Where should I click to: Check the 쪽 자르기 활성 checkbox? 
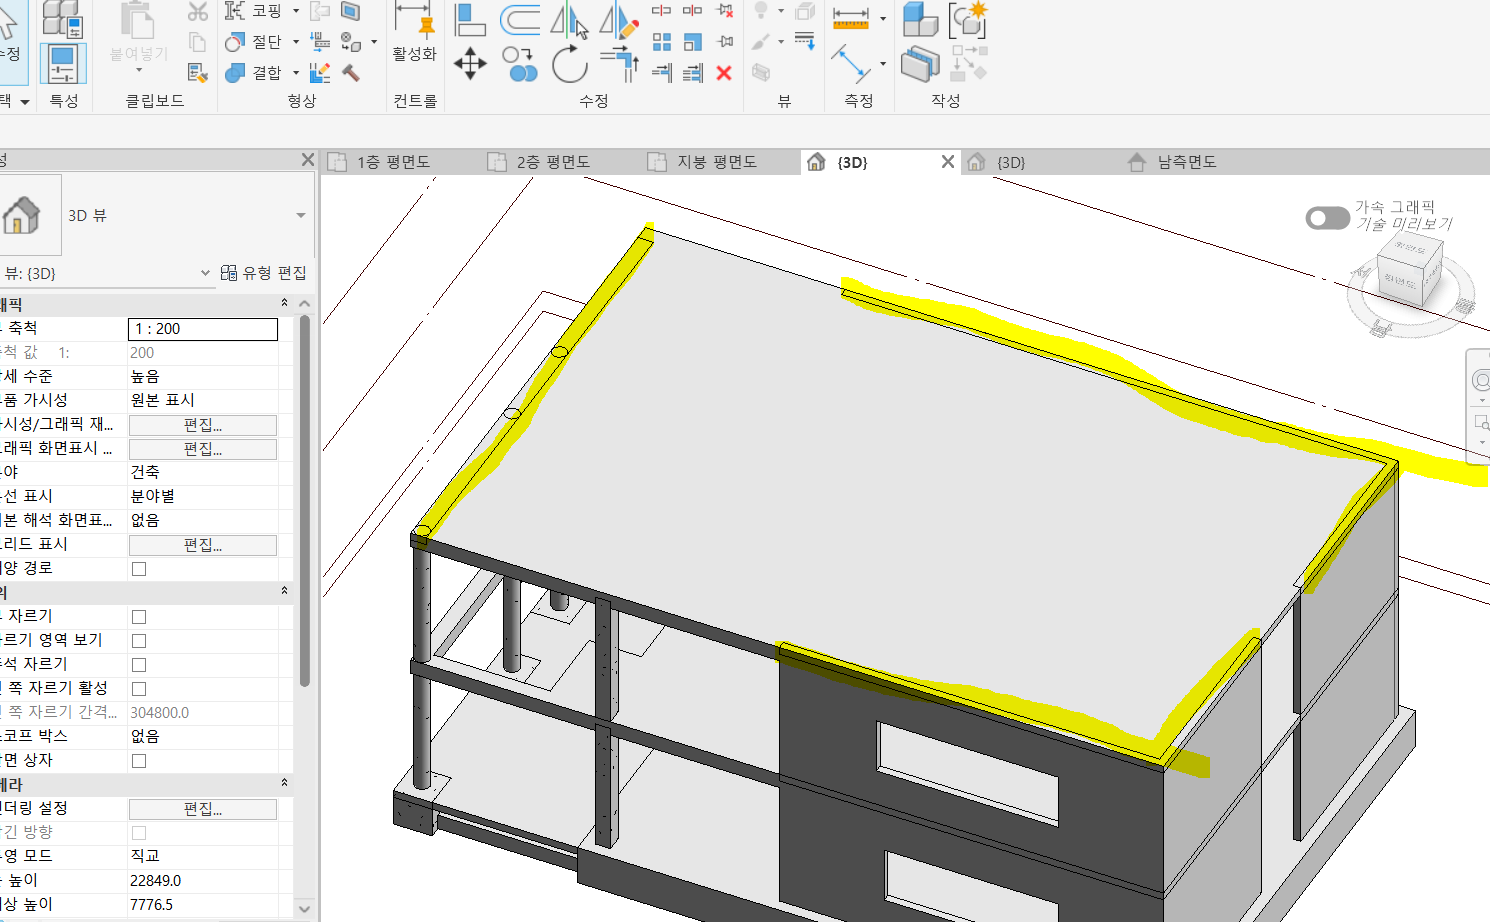point(139,689)
